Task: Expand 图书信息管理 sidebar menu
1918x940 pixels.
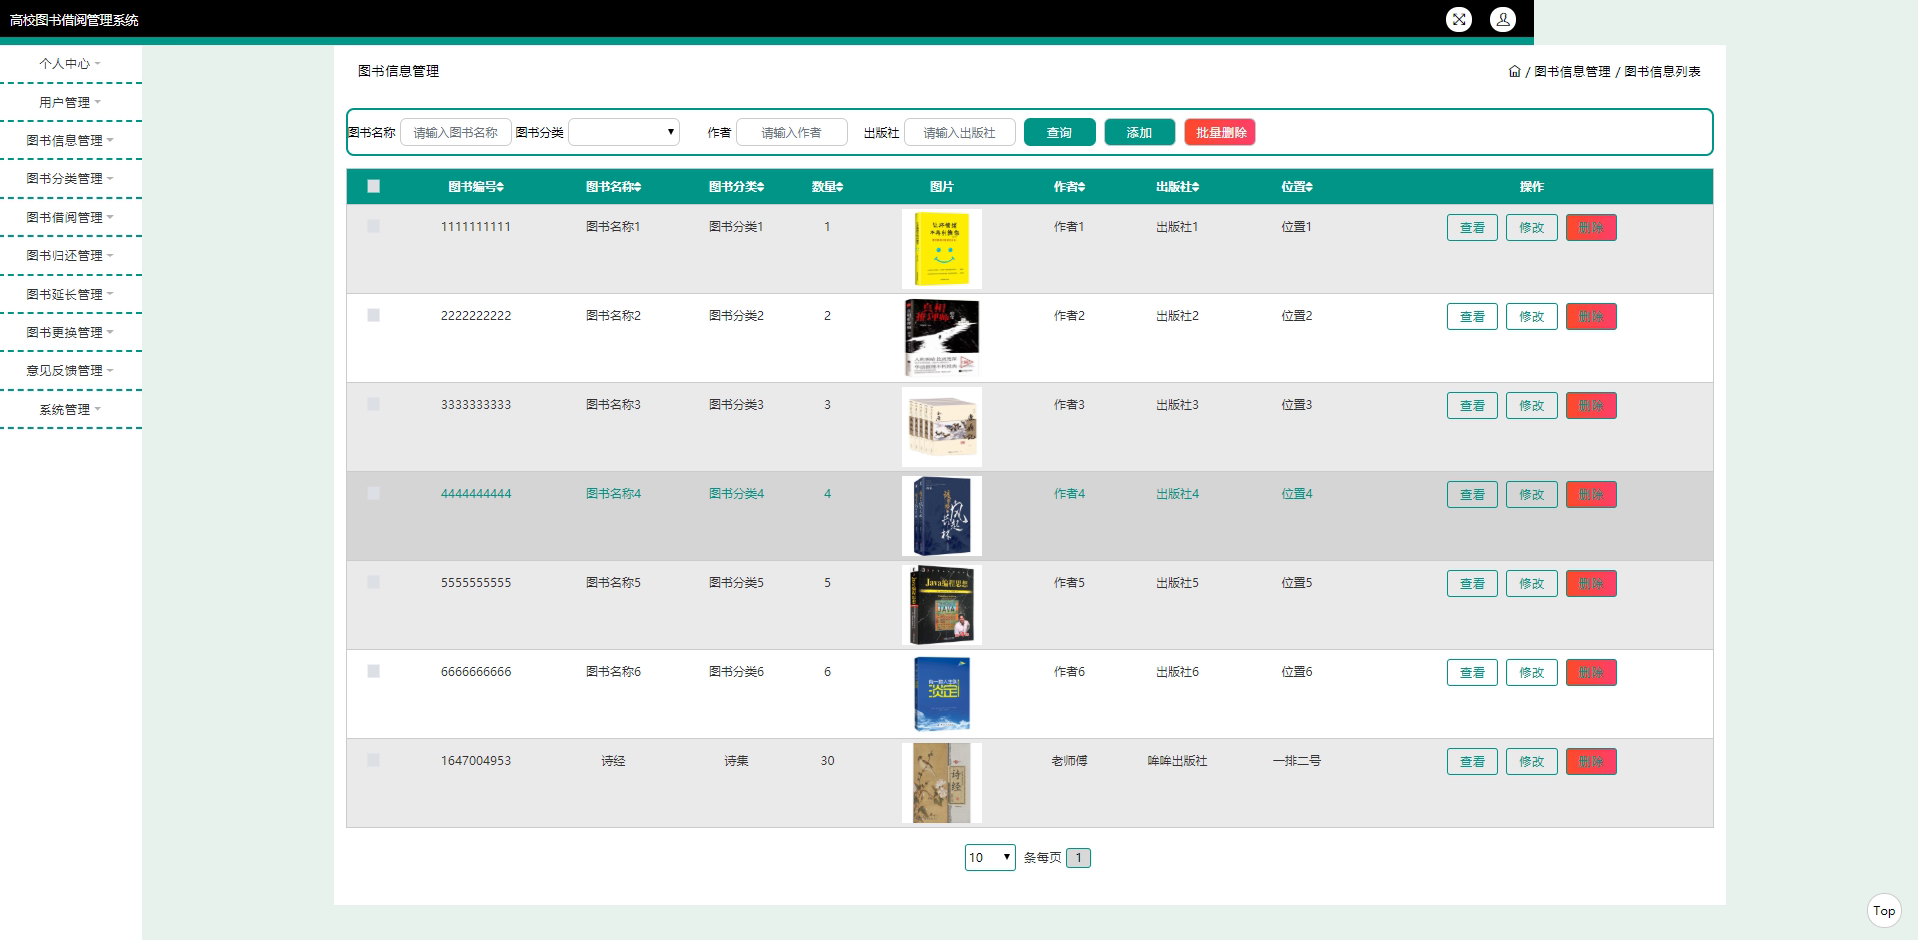Action: coord(71,141)
